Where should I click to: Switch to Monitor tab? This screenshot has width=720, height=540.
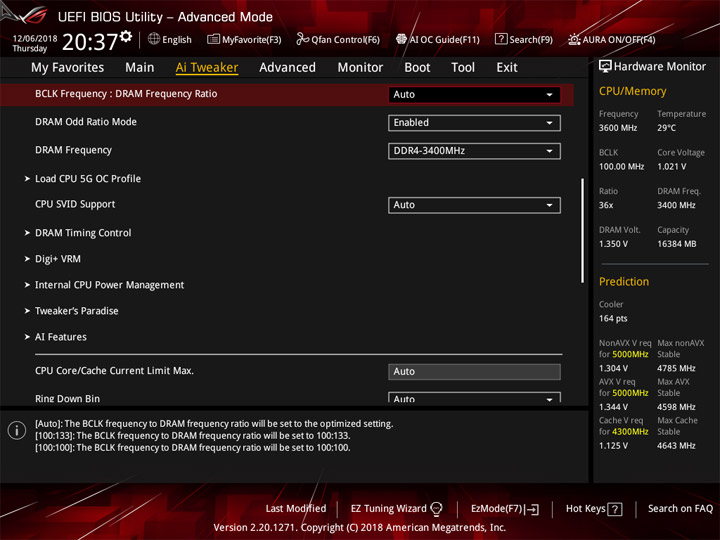[360, 68]
